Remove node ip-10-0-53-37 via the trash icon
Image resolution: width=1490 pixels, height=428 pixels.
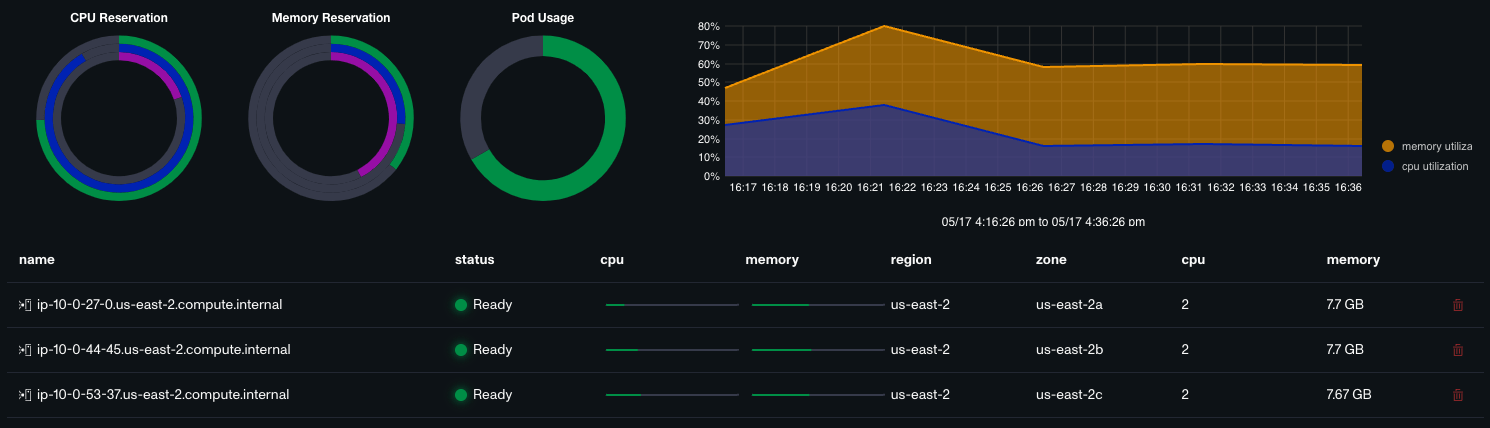click(x=1457, y=395)
